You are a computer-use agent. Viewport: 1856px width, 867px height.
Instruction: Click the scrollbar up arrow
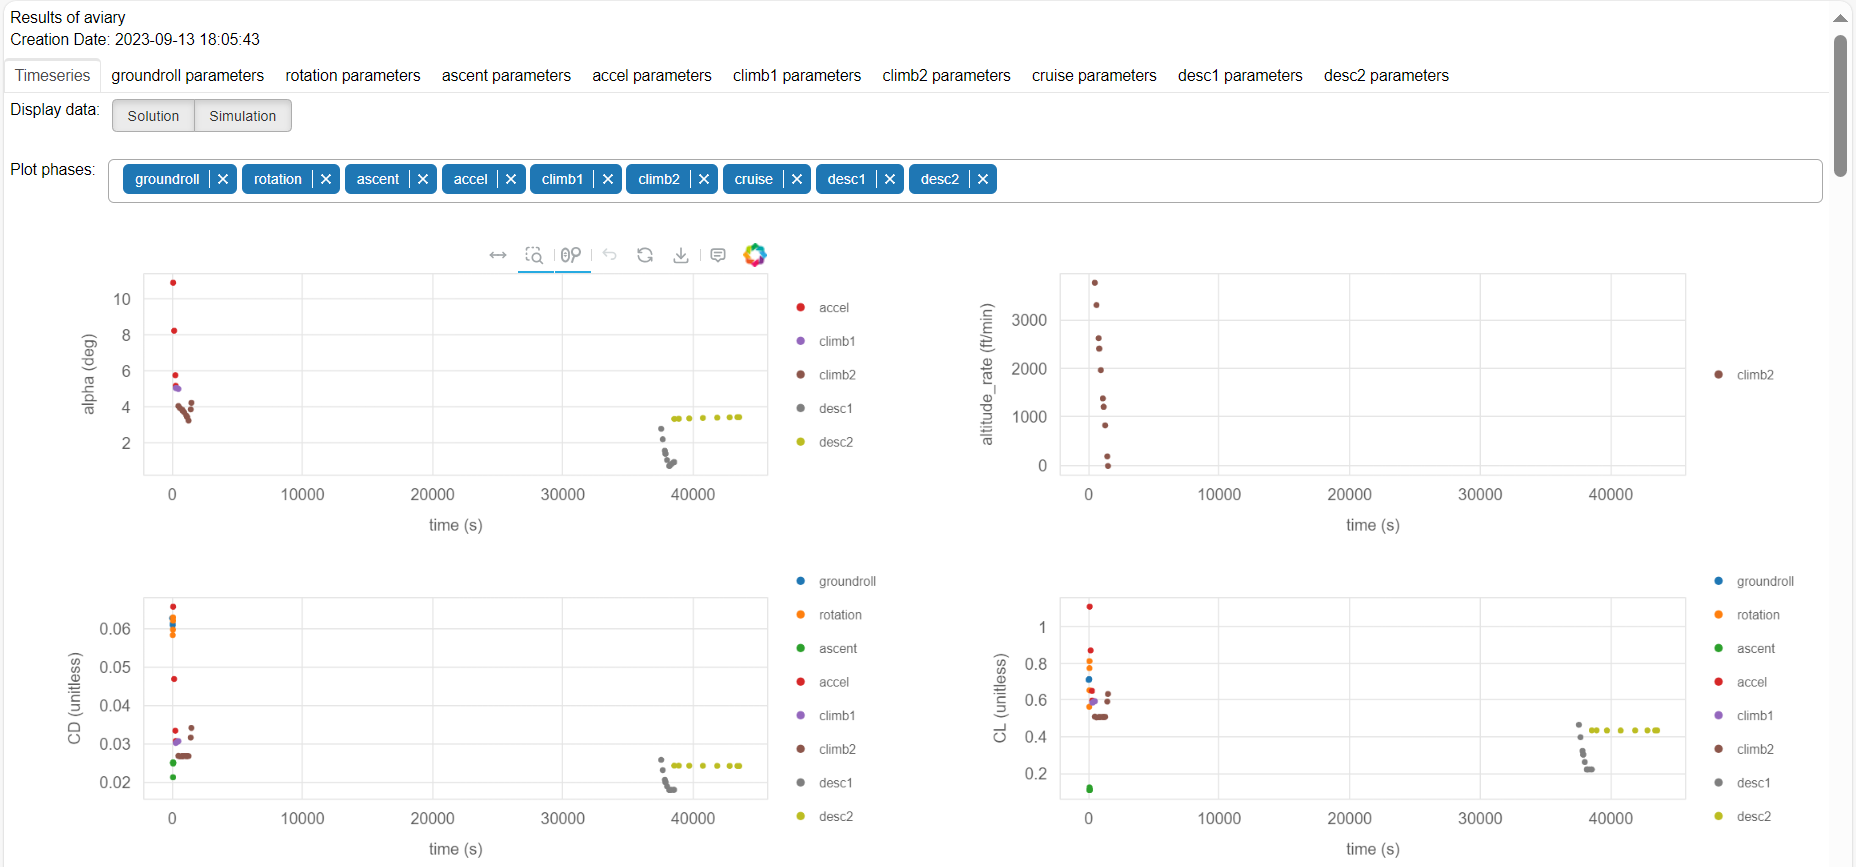click(1840, 18)
